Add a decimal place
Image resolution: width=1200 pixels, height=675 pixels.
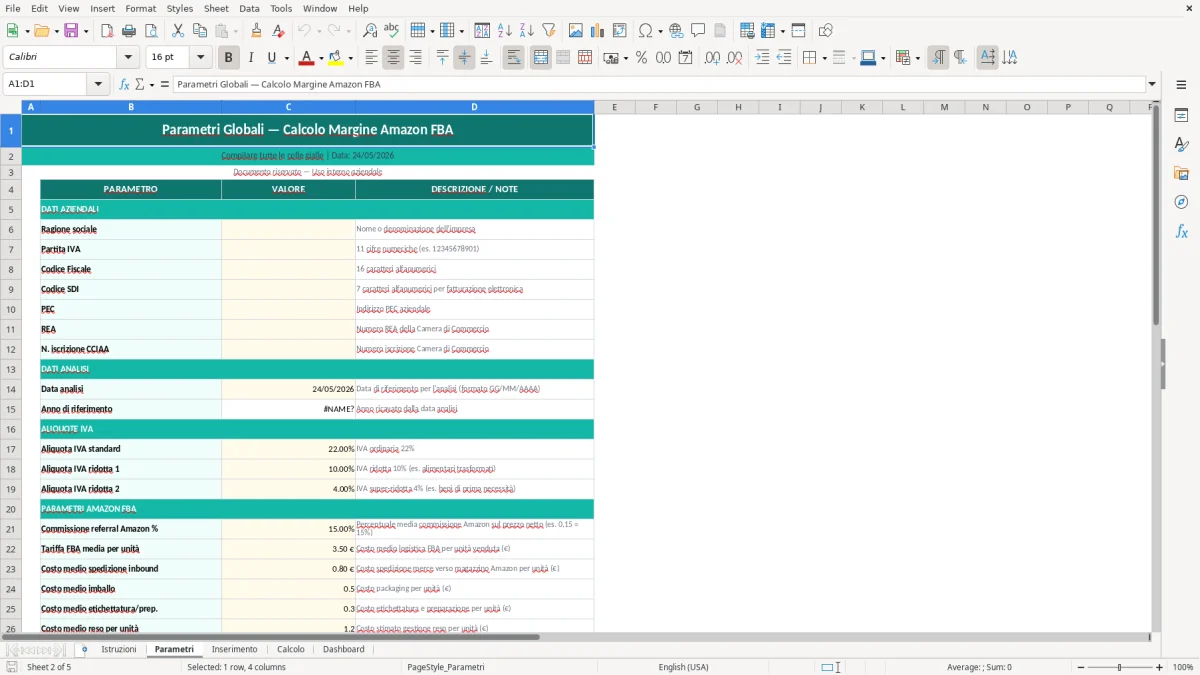click(x=713, y=58)
